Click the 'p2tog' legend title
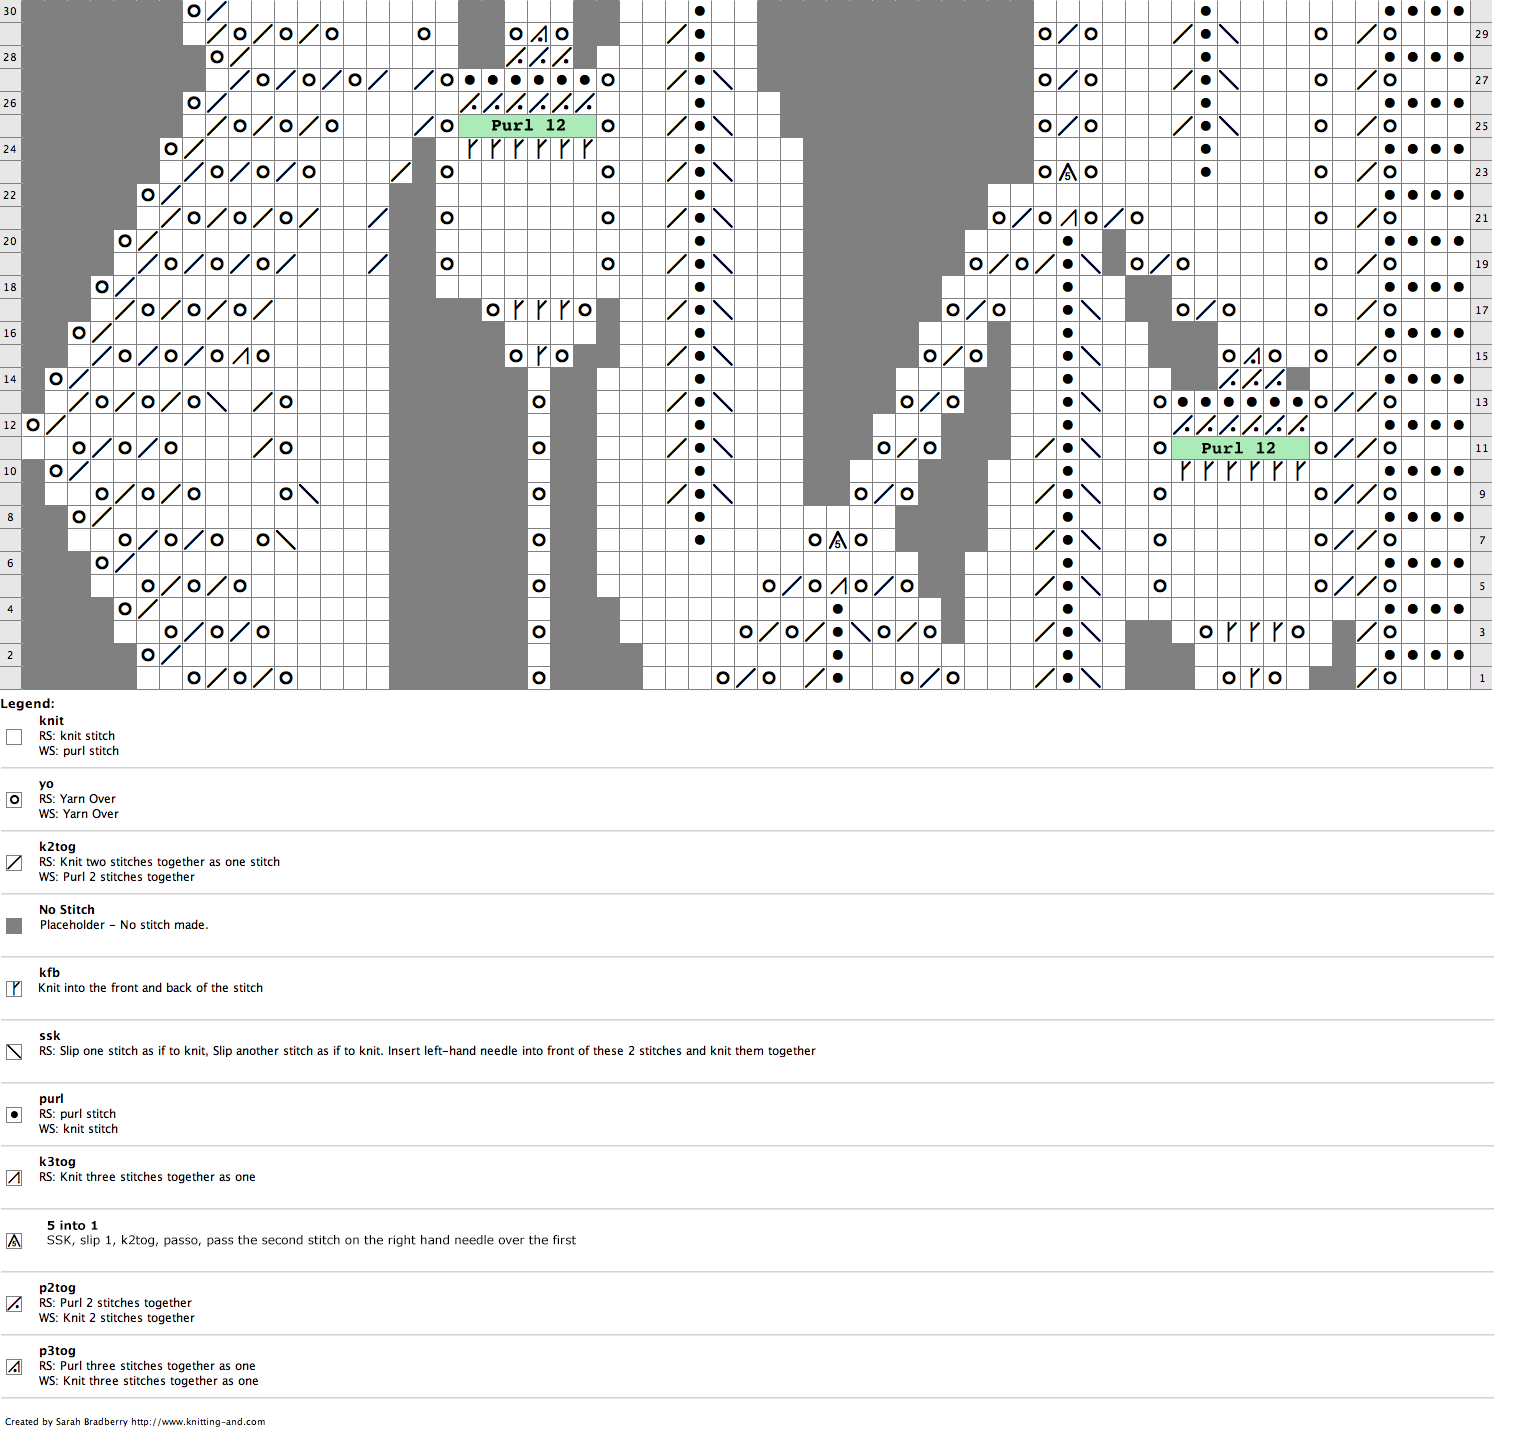The width and height of the screenshot is (1513, 1429). [57, 1288]
